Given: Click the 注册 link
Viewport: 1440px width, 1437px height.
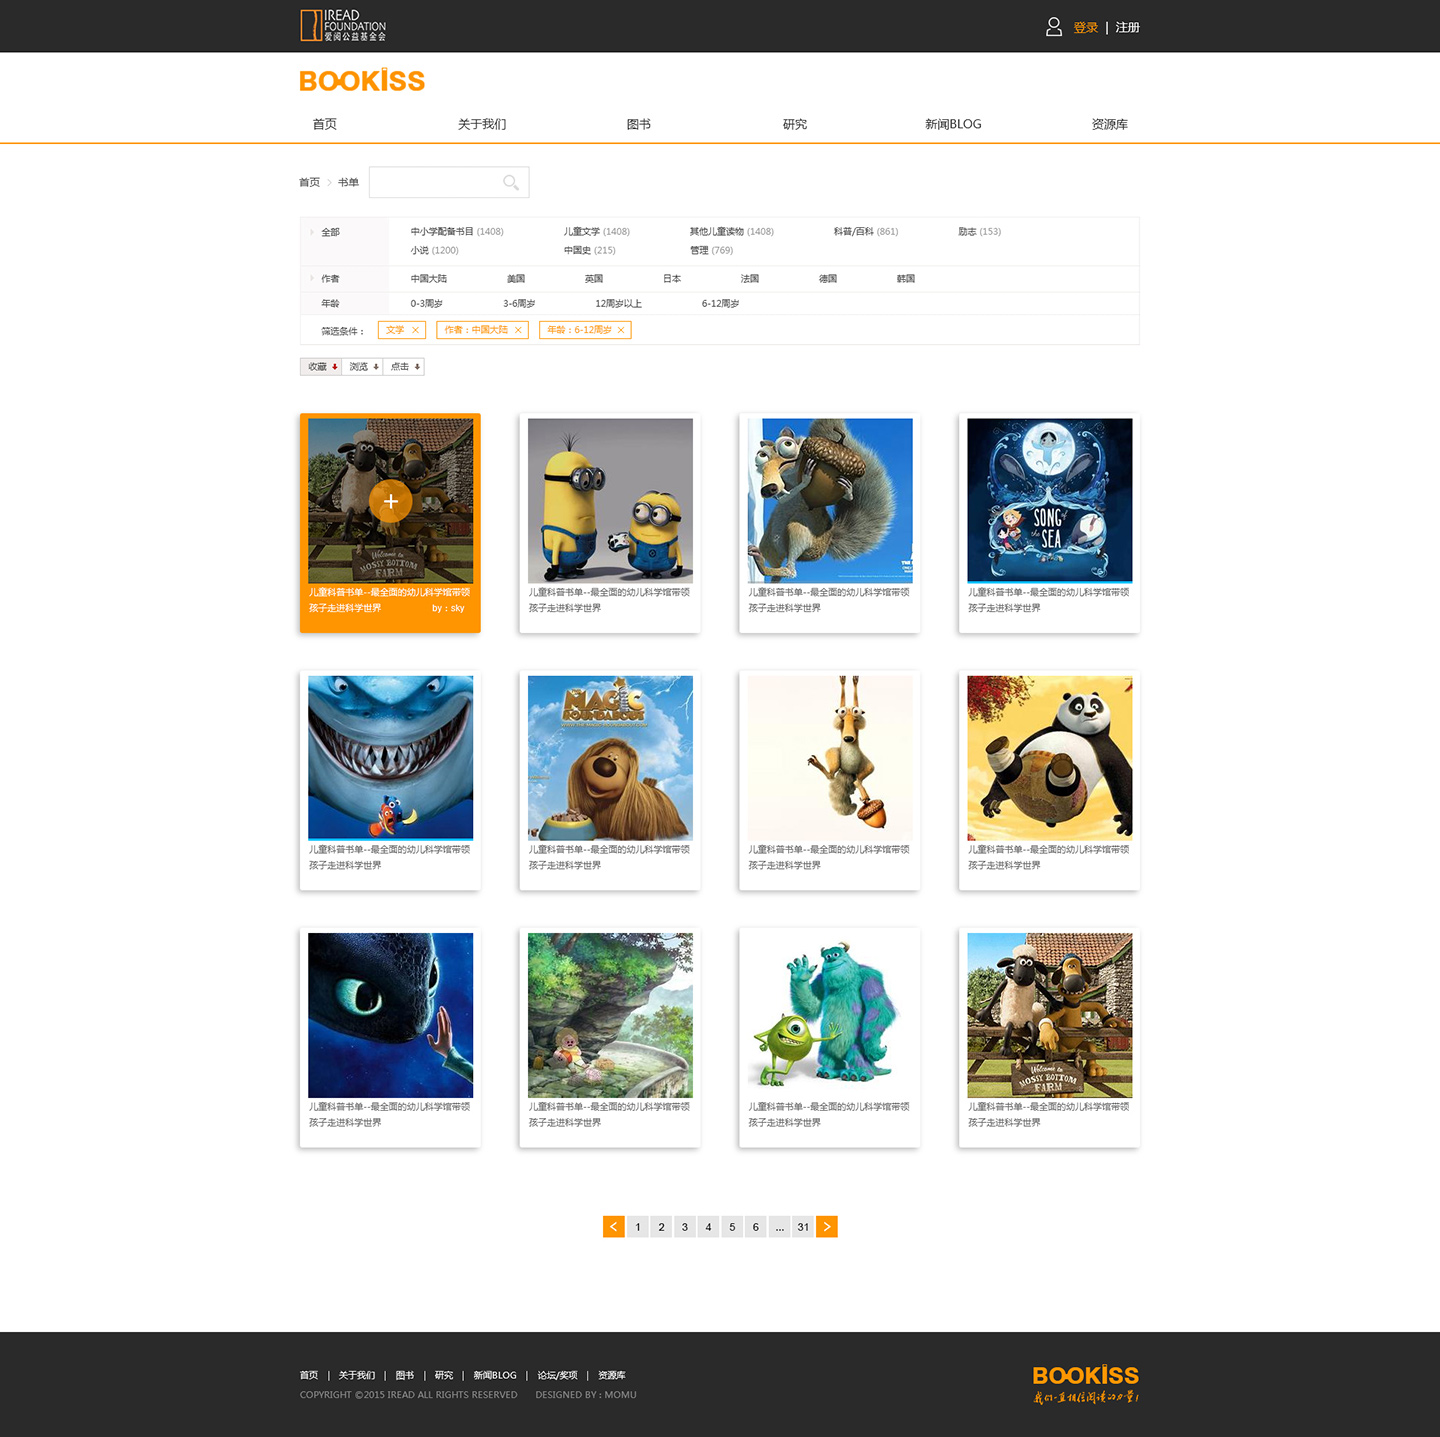Looking at the screenshot, I should click(1128, 28).
